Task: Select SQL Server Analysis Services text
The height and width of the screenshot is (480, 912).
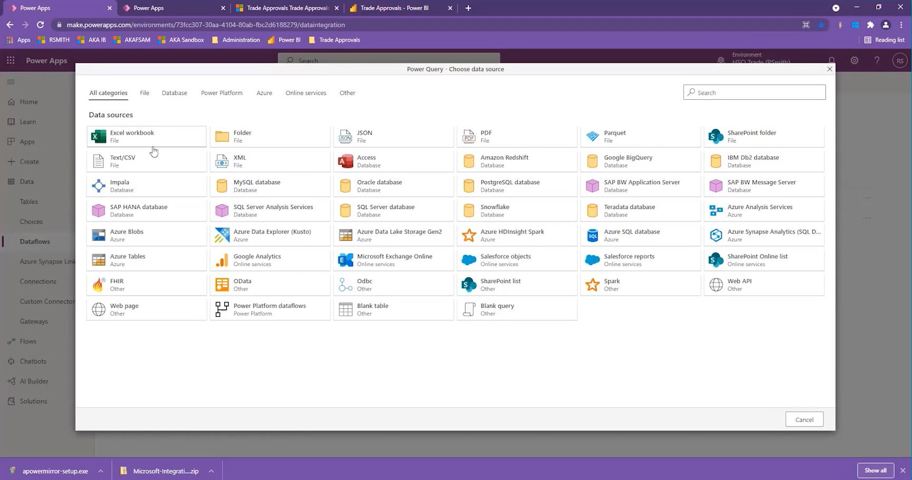Action: coord(273,207)
